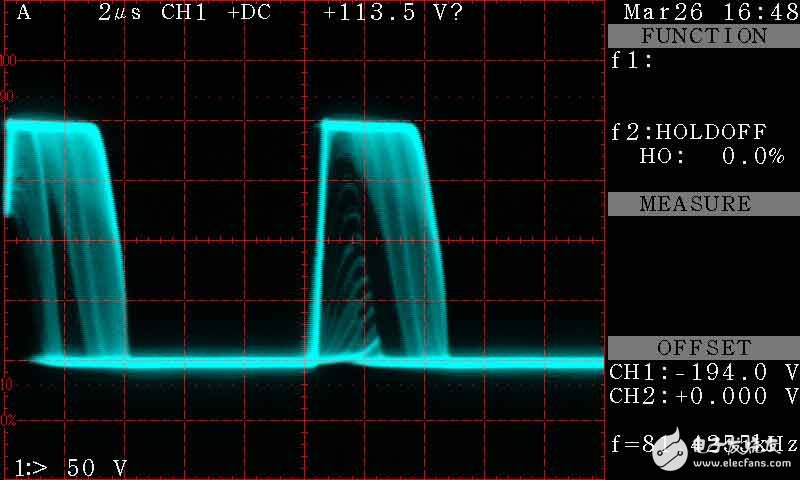Click the f= frequency readout
Image resolution: width=800 pixels, height=480 pixels.
(x=704, y=444)
